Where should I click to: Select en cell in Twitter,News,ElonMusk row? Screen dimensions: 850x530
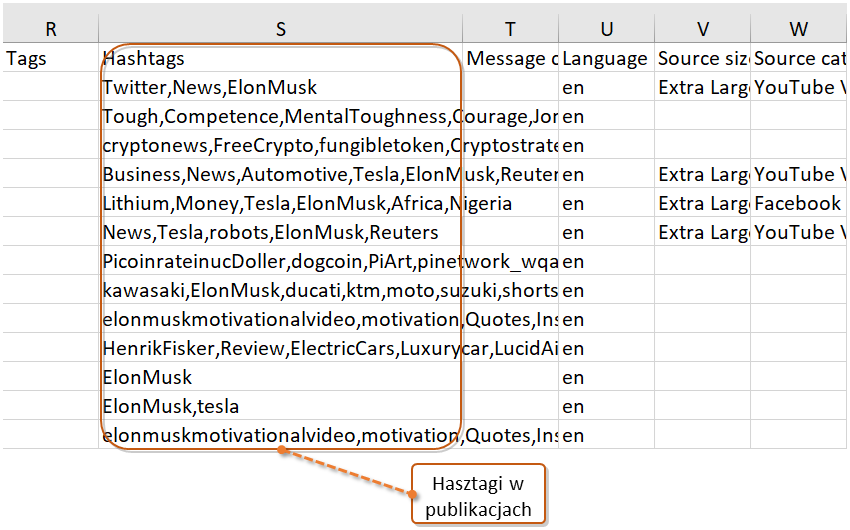click(607, 87)
